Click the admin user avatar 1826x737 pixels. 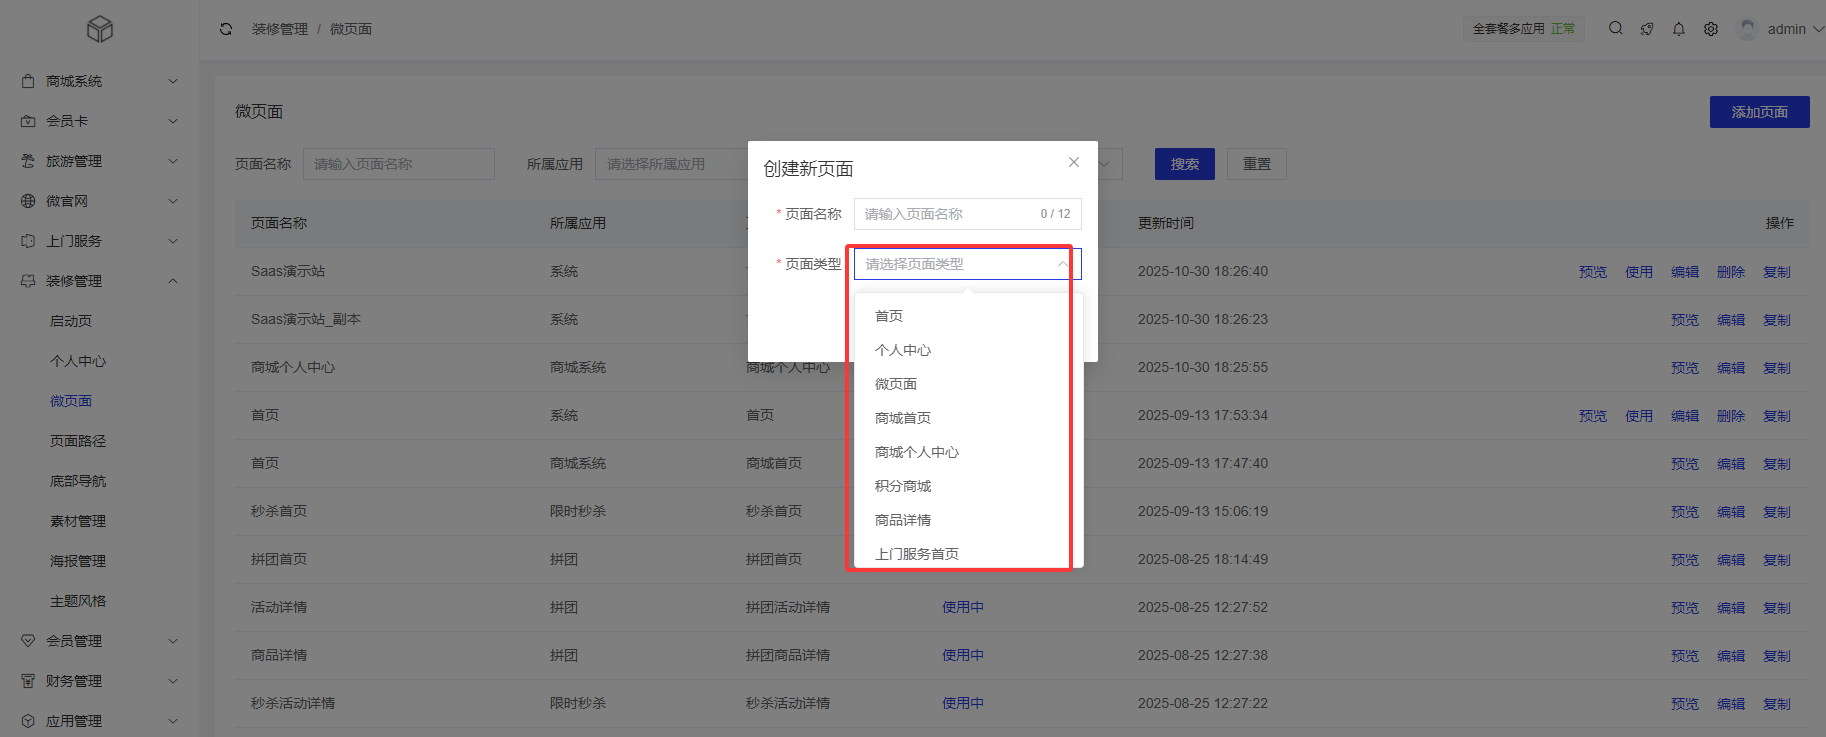point(1747,29)
